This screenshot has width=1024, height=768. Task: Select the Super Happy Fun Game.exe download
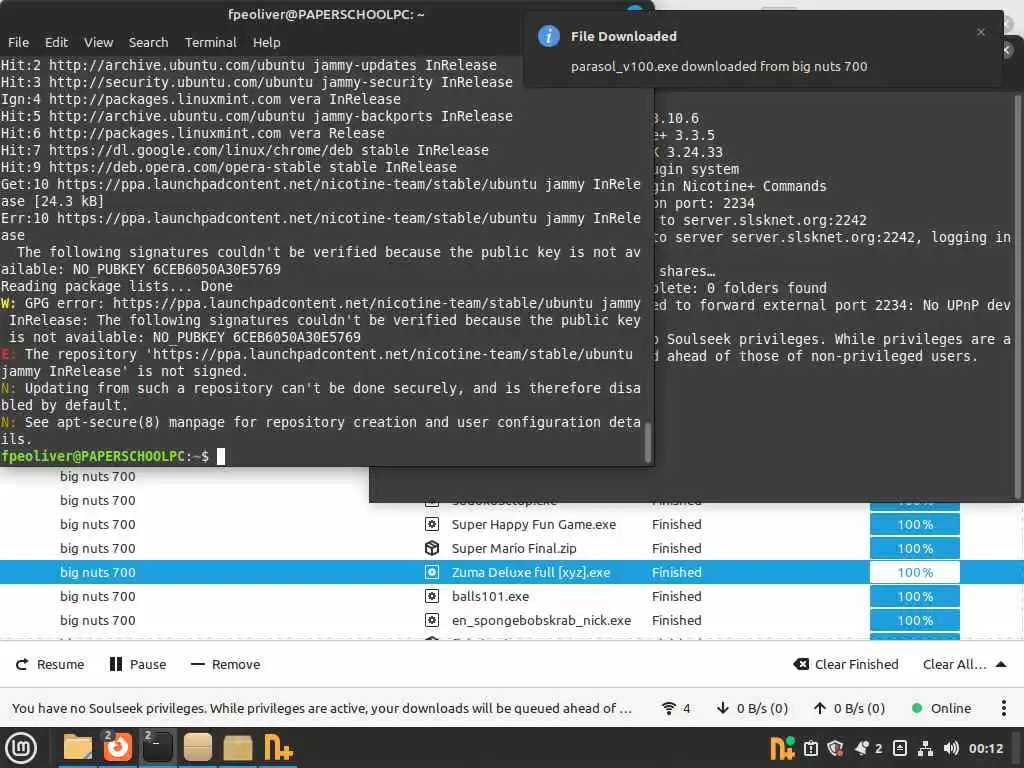click(534, 524)
